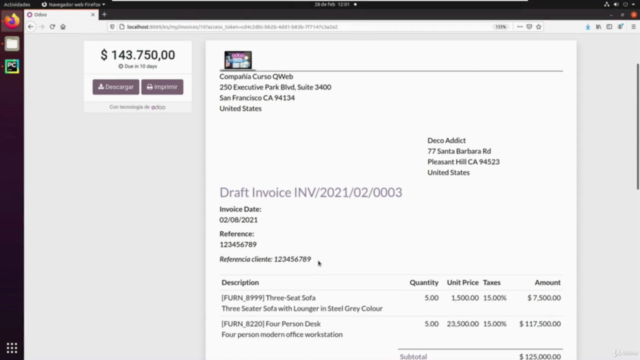
Task: Click the 23,500.00 unit price cell
Action: tap(462, 324)
